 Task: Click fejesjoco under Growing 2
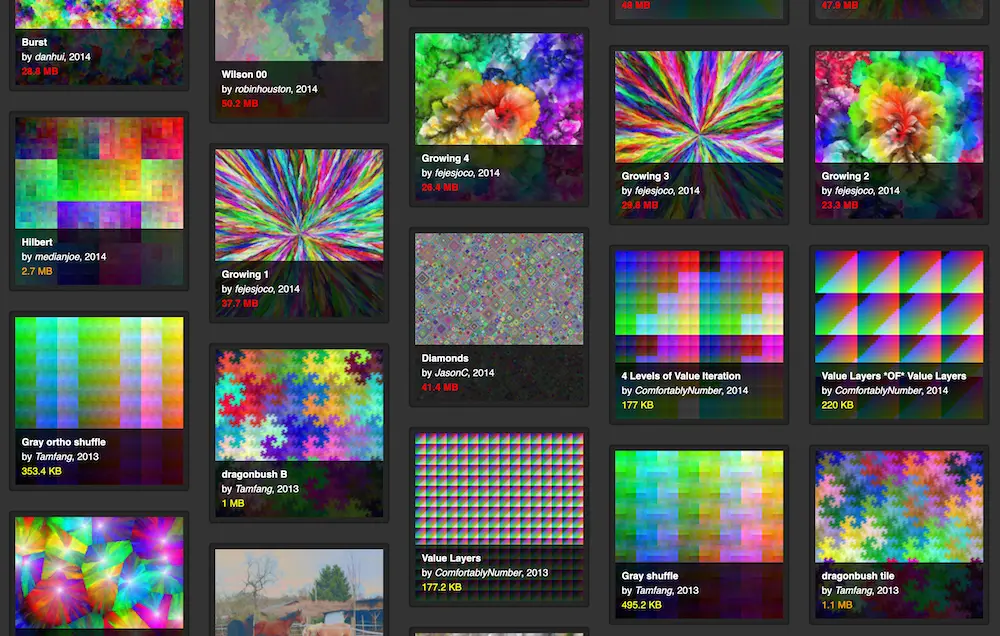pos(854,191)
